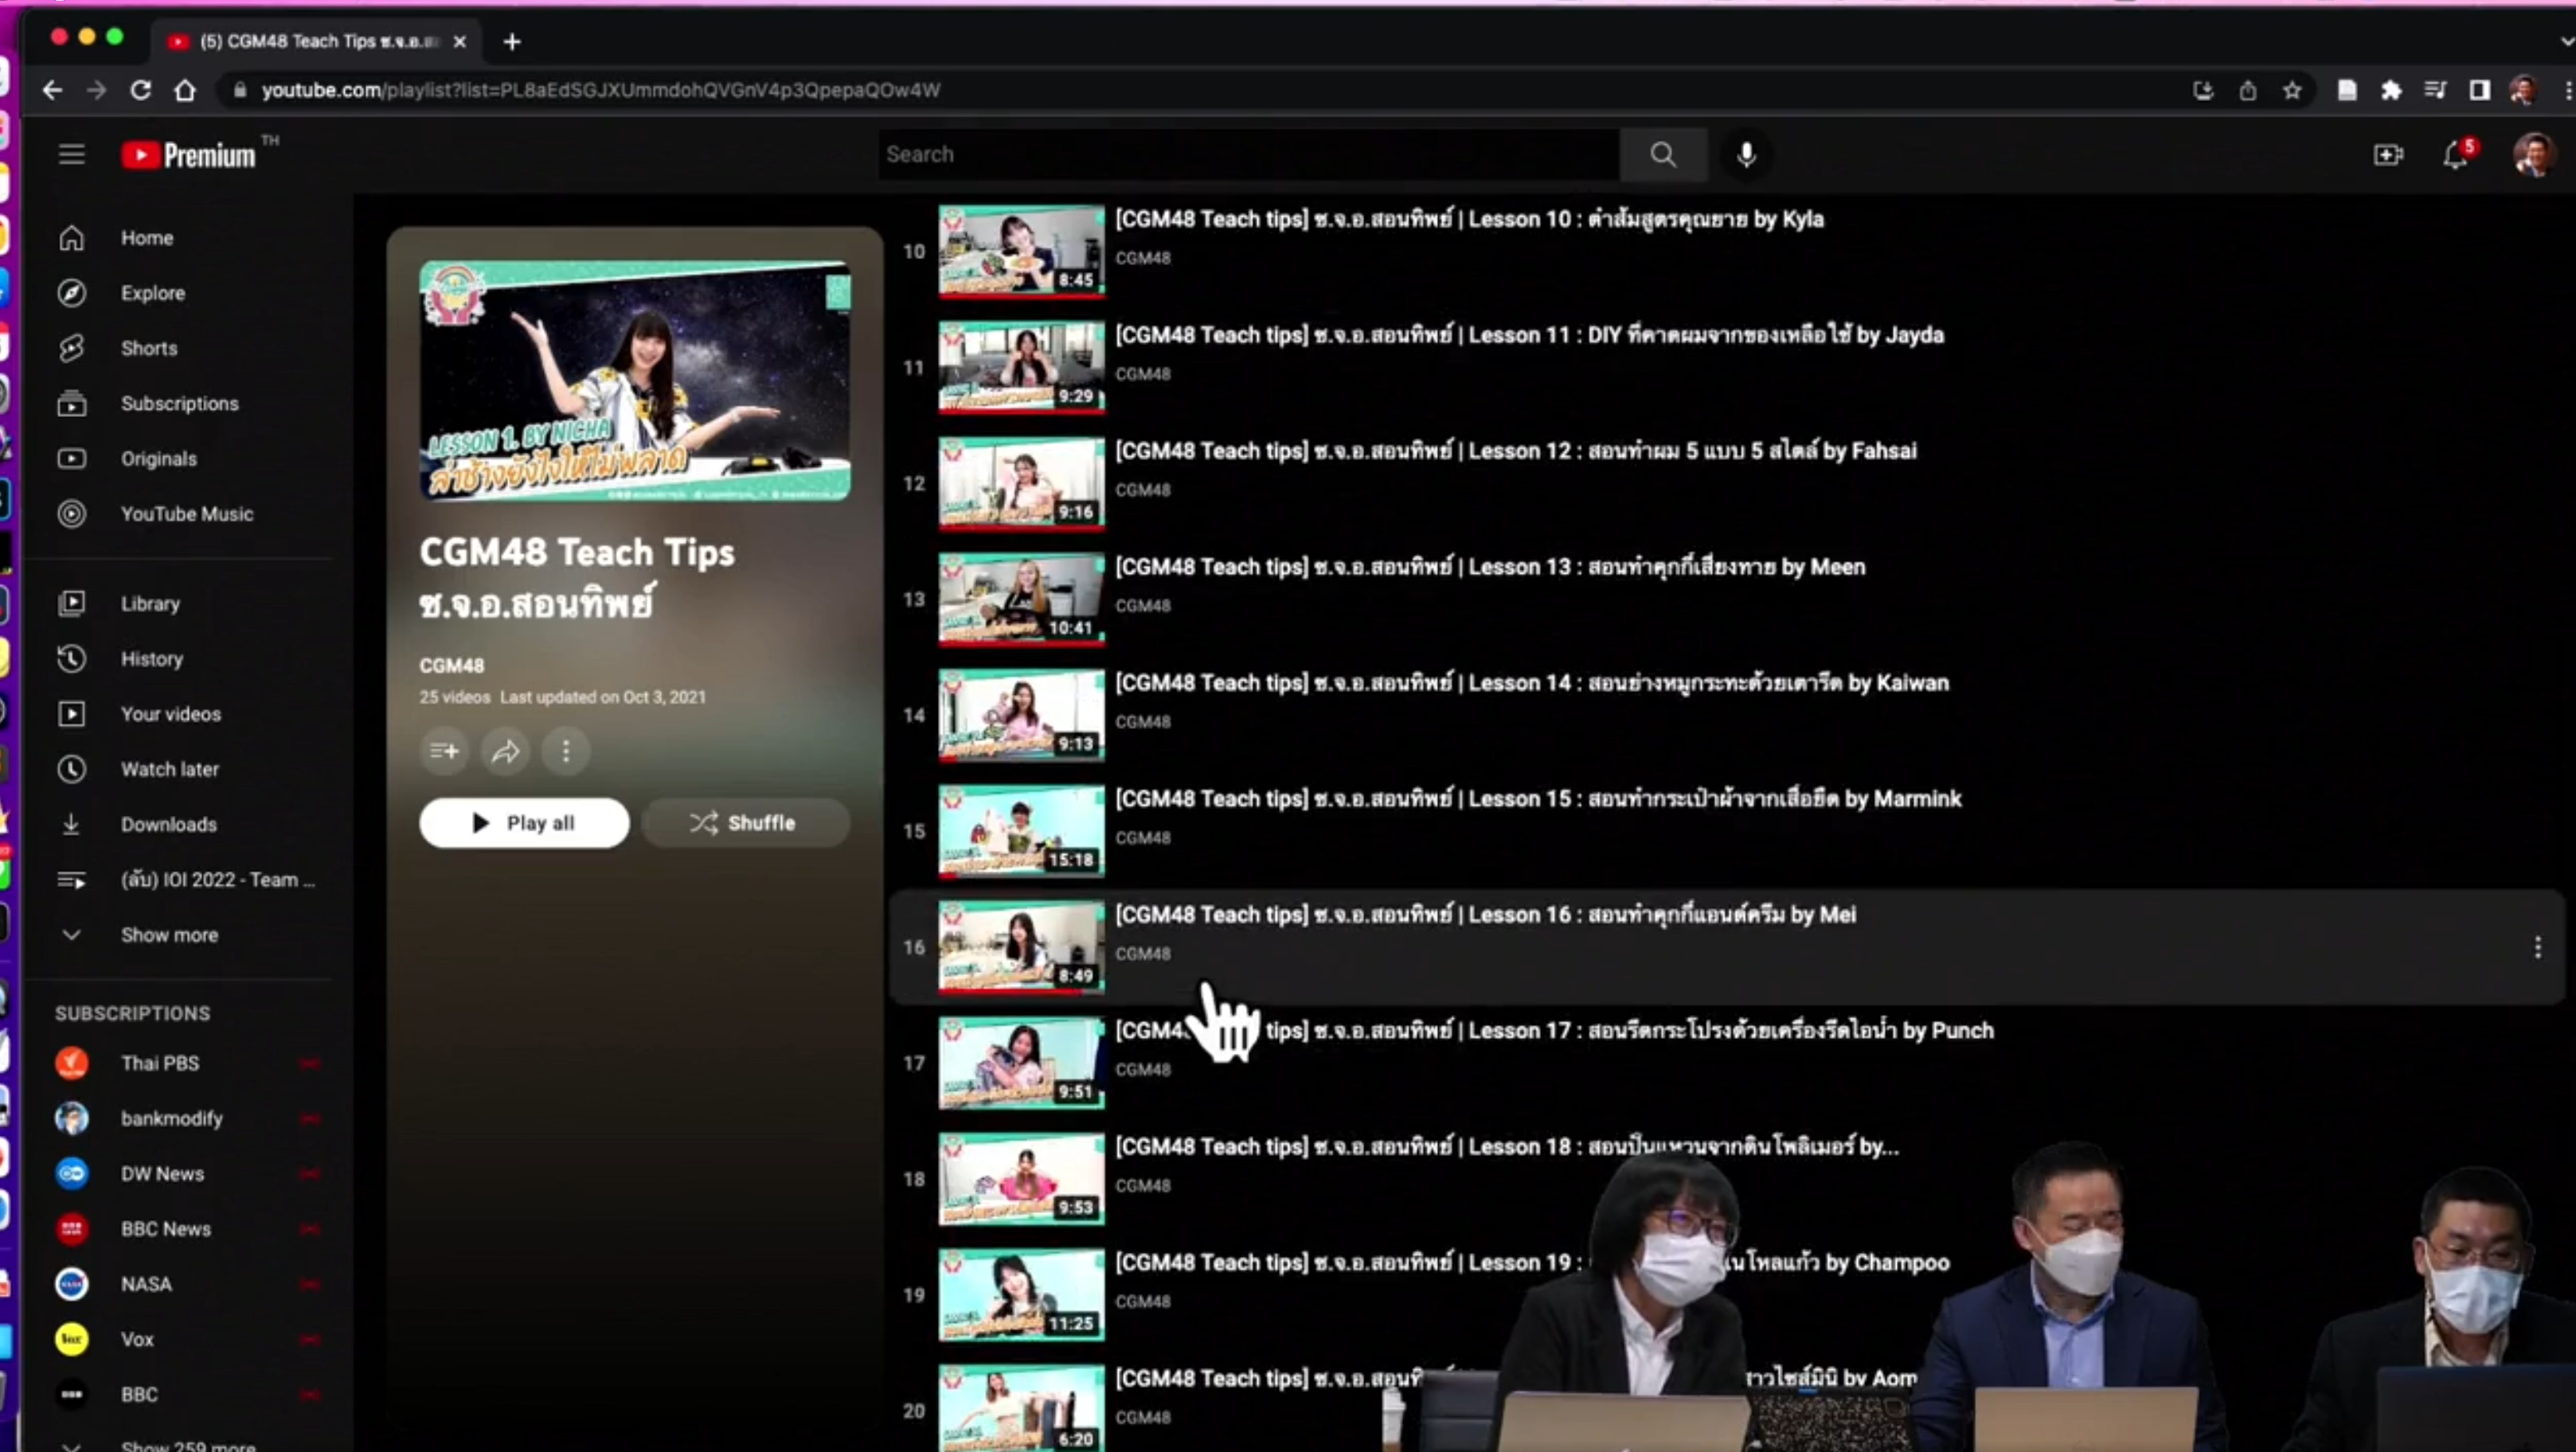This screenshot has width=2576, height=1452.
Task: Open Library in sidebar
Action: click(x=180, y=604)
